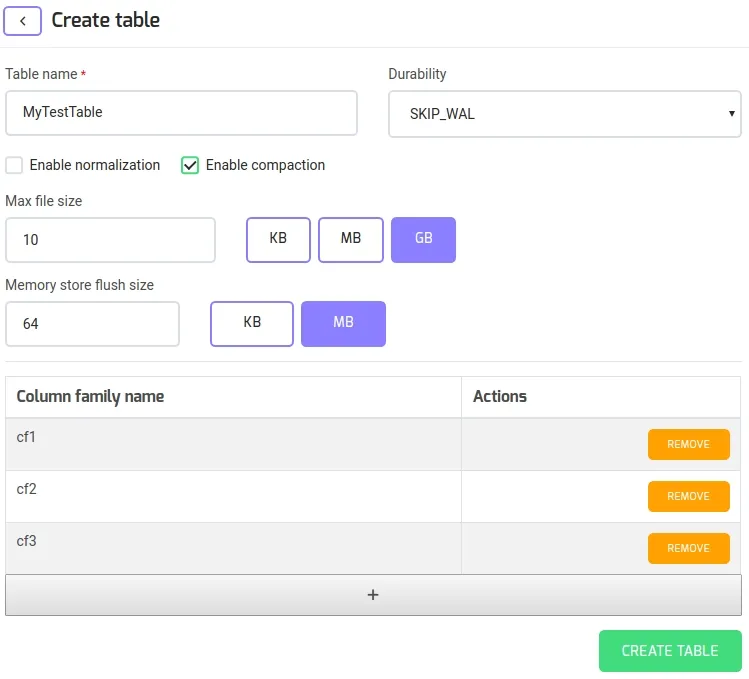Select KB for memory store flush size

pyautogui.click(x=252, y=323)
